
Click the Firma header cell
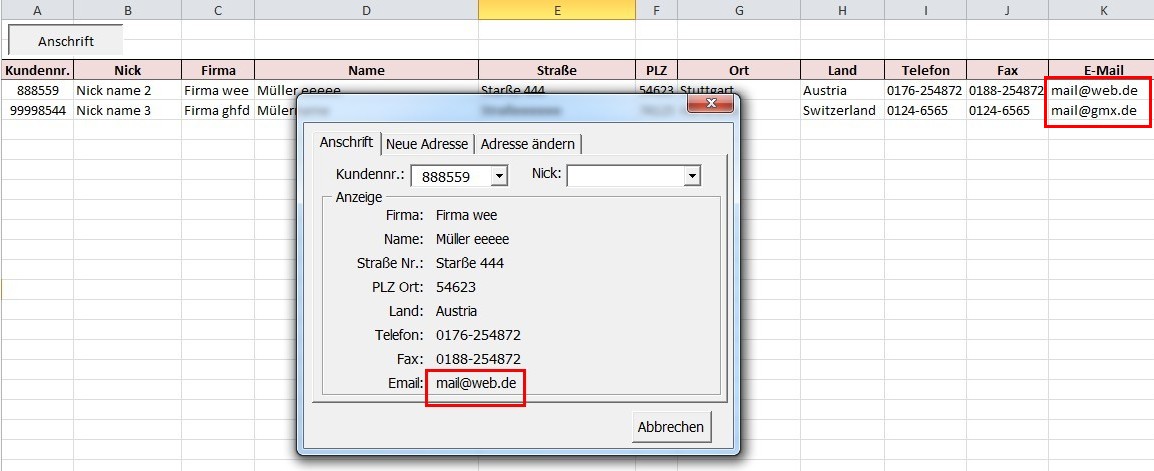pos(218,71)
